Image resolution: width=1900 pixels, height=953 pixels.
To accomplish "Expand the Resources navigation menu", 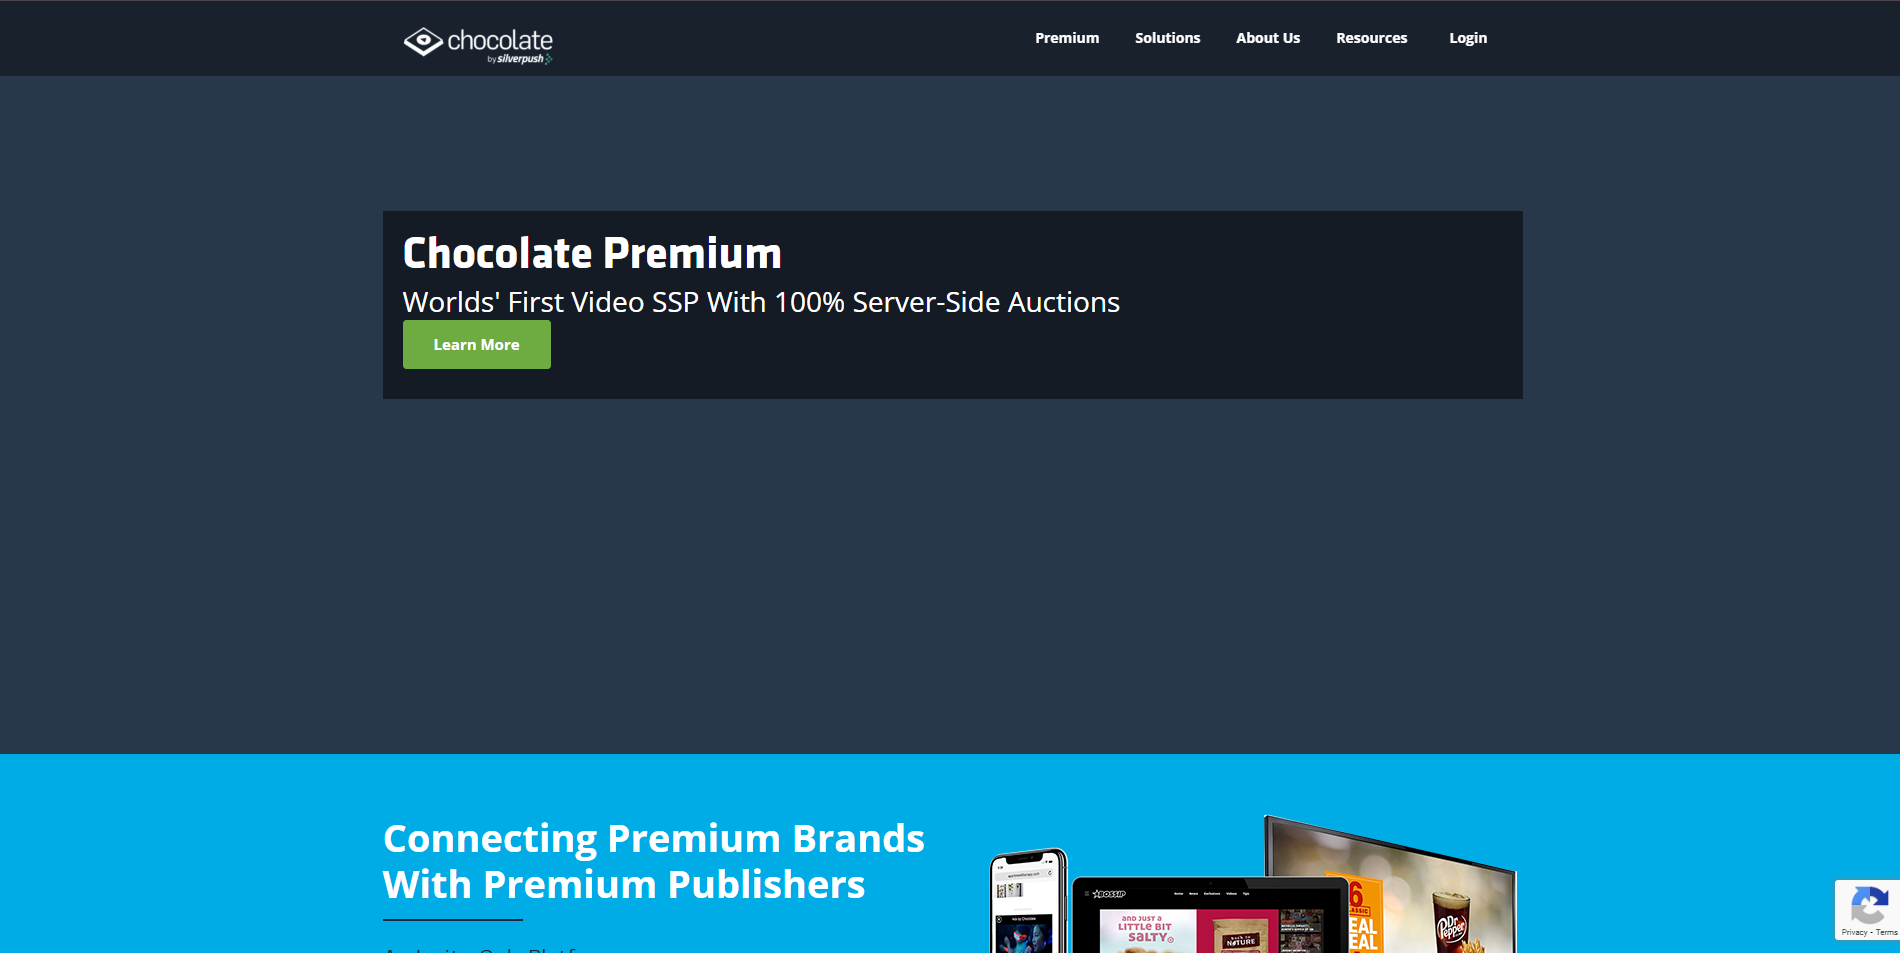I will (x=1372, y=38).
